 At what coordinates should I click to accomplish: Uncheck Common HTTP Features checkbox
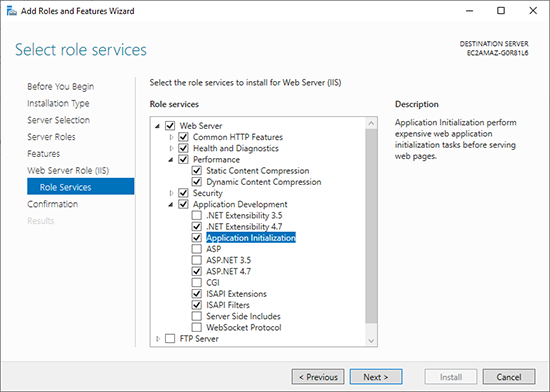183,137
